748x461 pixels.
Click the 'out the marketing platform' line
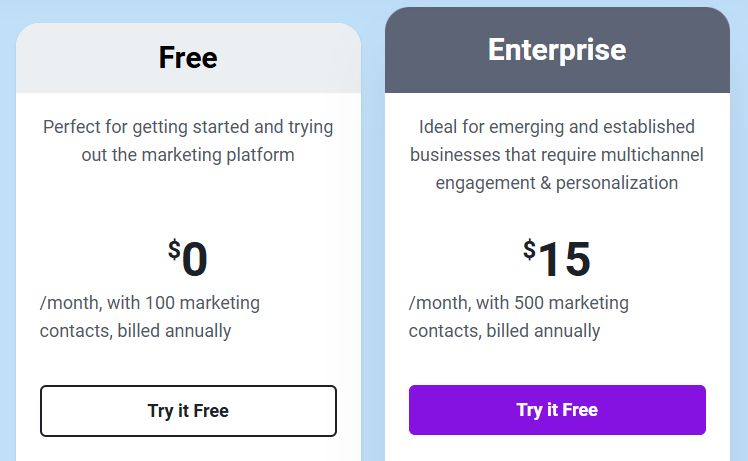tap(188, 155)
